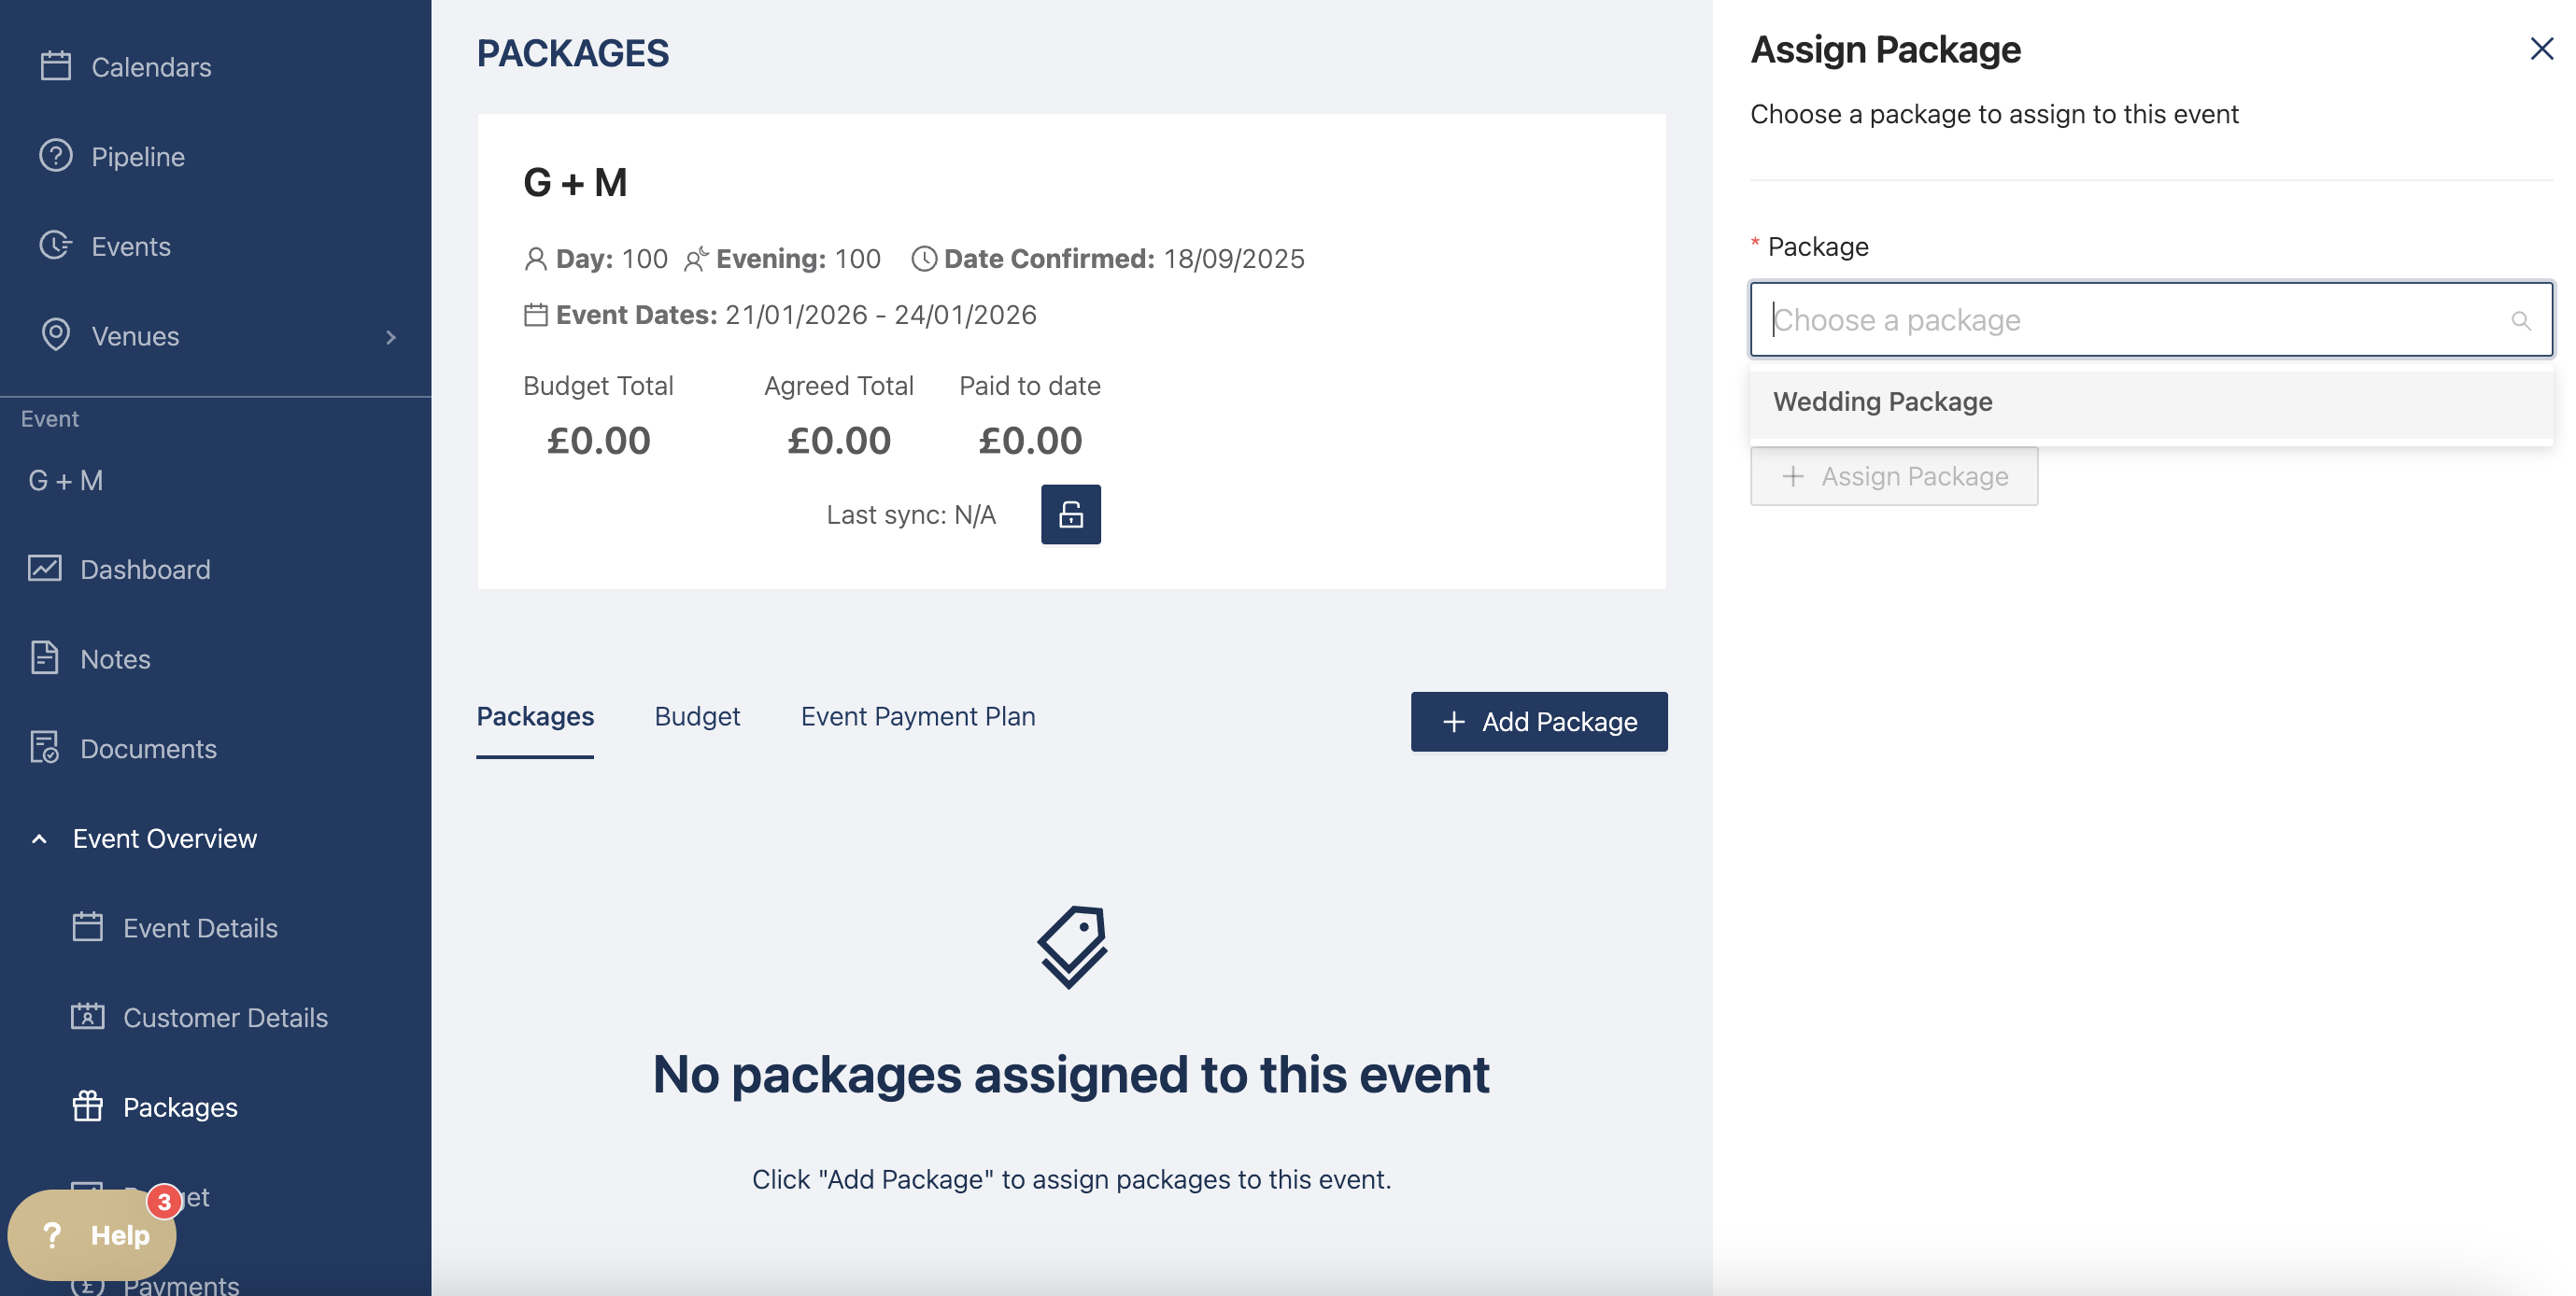The image size is (2576, 1296).
Task: Click the Events clock icon
Action: point(56,246)
